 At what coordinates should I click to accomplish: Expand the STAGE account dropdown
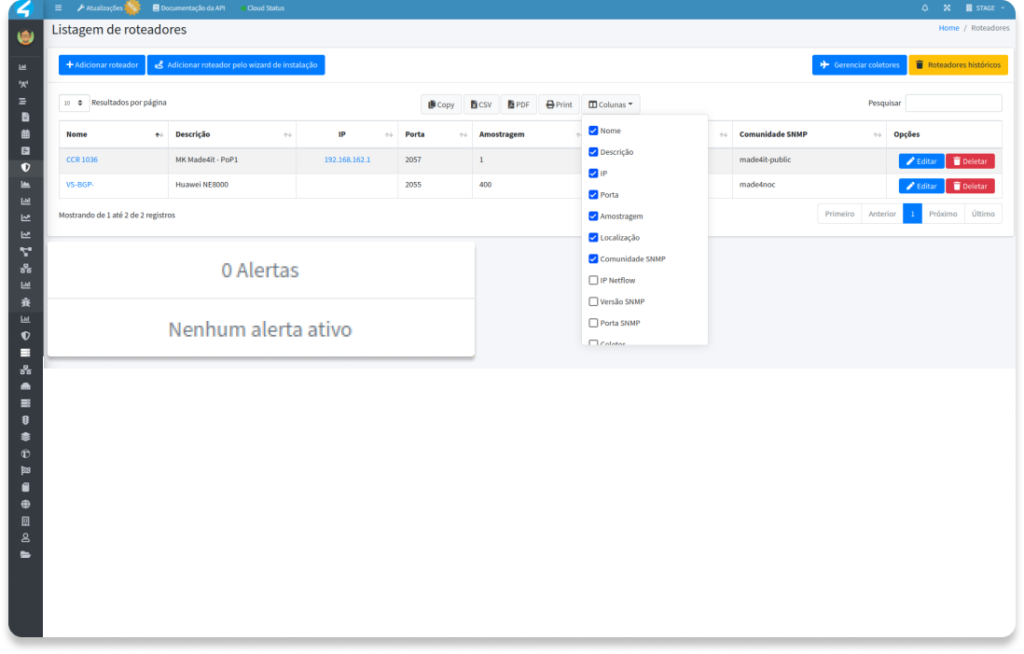point(985,8)
